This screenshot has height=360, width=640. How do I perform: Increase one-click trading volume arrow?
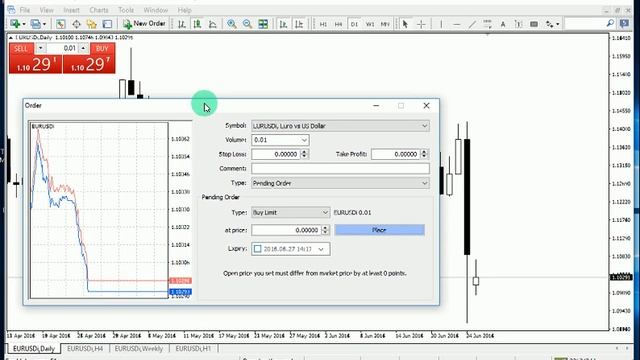pos(83,48)
